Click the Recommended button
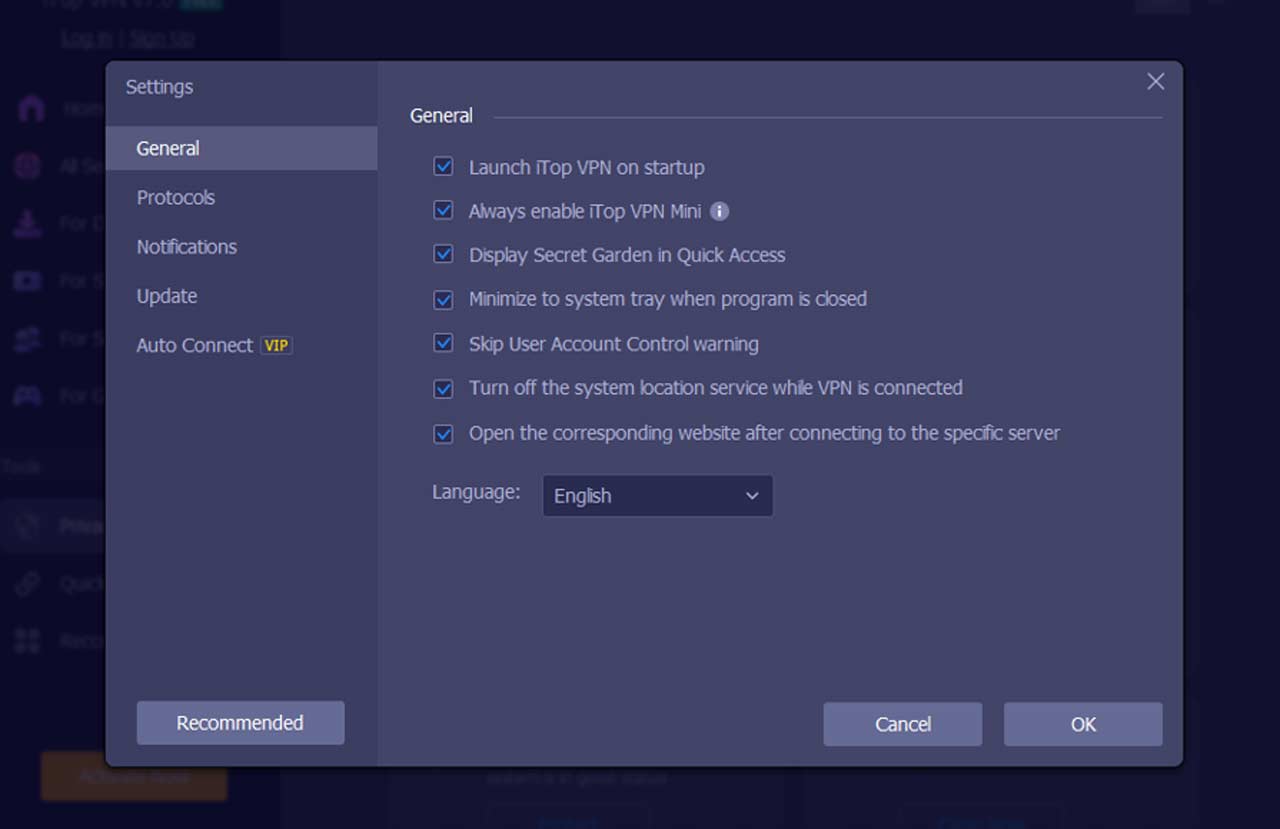Screen dimensions: 1280x829 240,722
